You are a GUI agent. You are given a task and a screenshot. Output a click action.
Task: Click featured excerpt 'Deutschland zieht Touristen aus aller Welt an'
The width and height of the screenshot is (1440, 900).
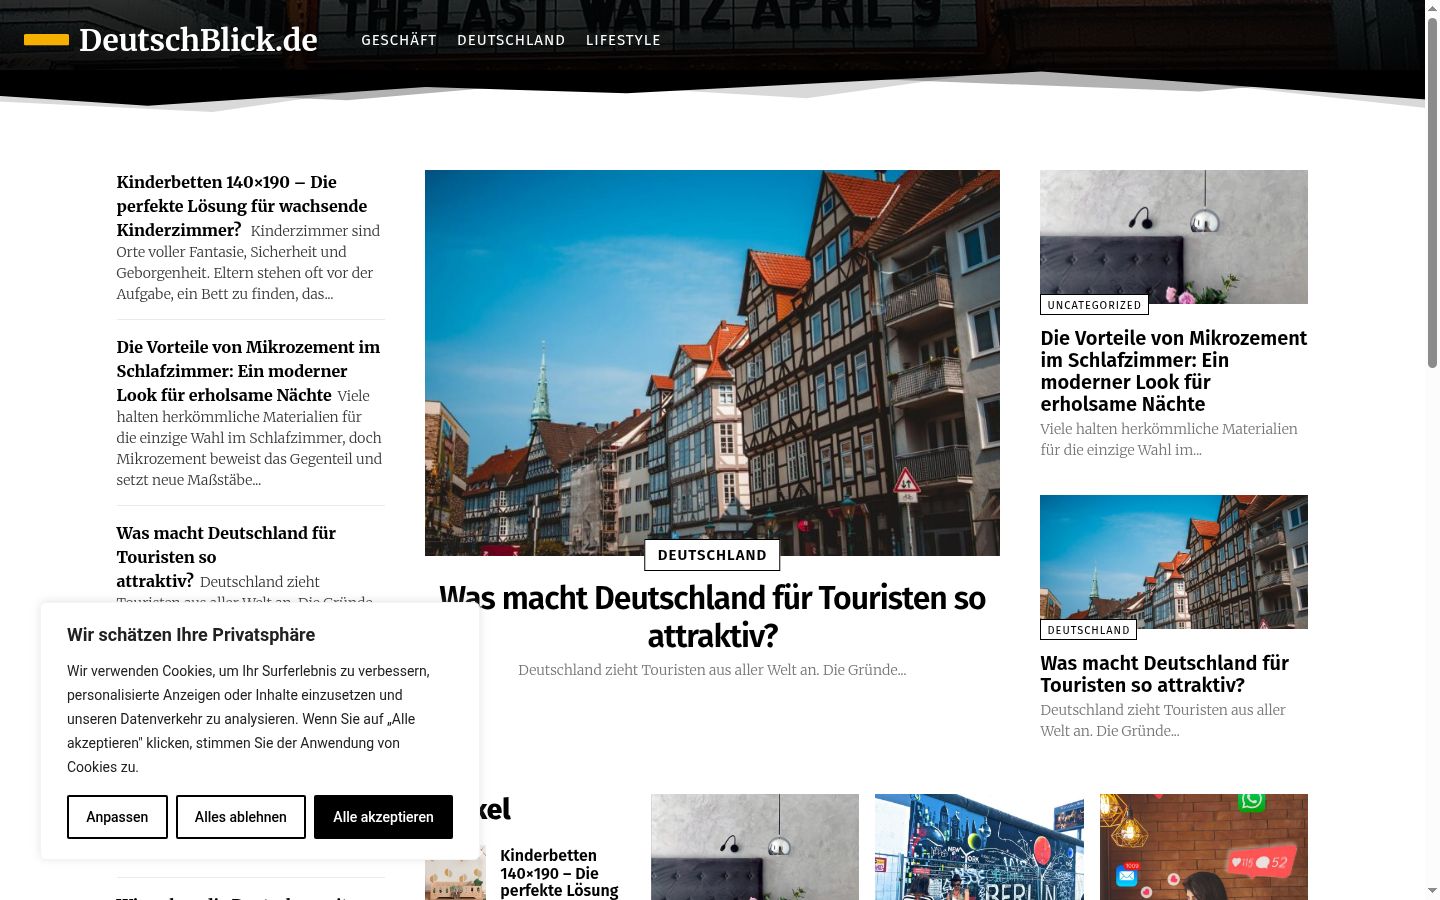click(x=712, y=670)
